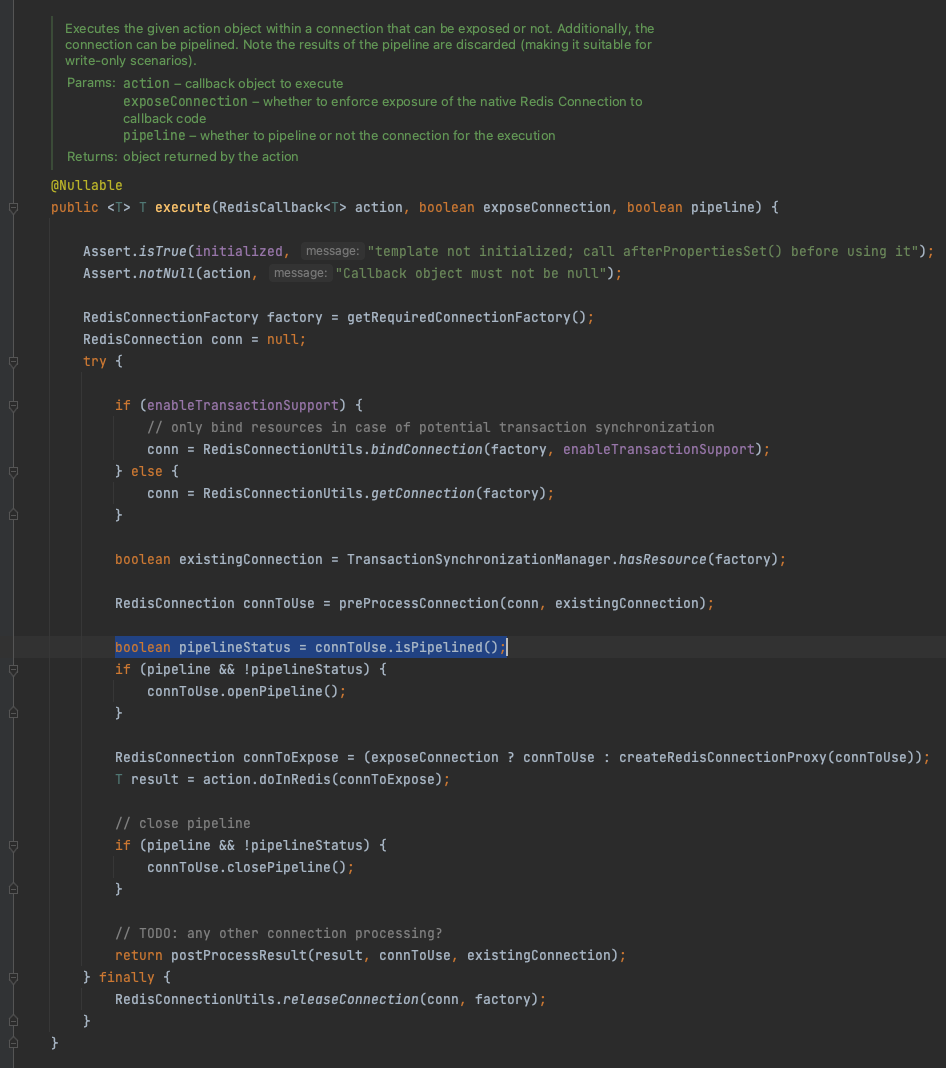Click the message: hint before "template not initialized"
The image size is (946, 1068).
pyautogui.click(x=332, y=251)
